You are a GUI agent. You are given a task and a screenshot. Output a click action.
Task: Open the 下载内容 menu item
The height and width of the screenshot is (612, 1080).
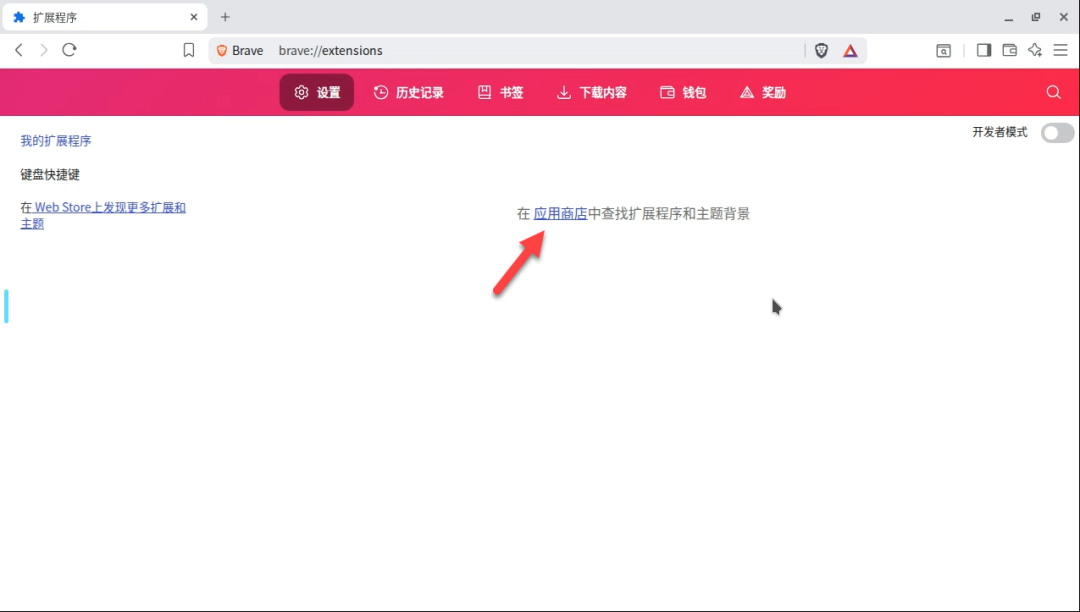click(x=592, y=92)
